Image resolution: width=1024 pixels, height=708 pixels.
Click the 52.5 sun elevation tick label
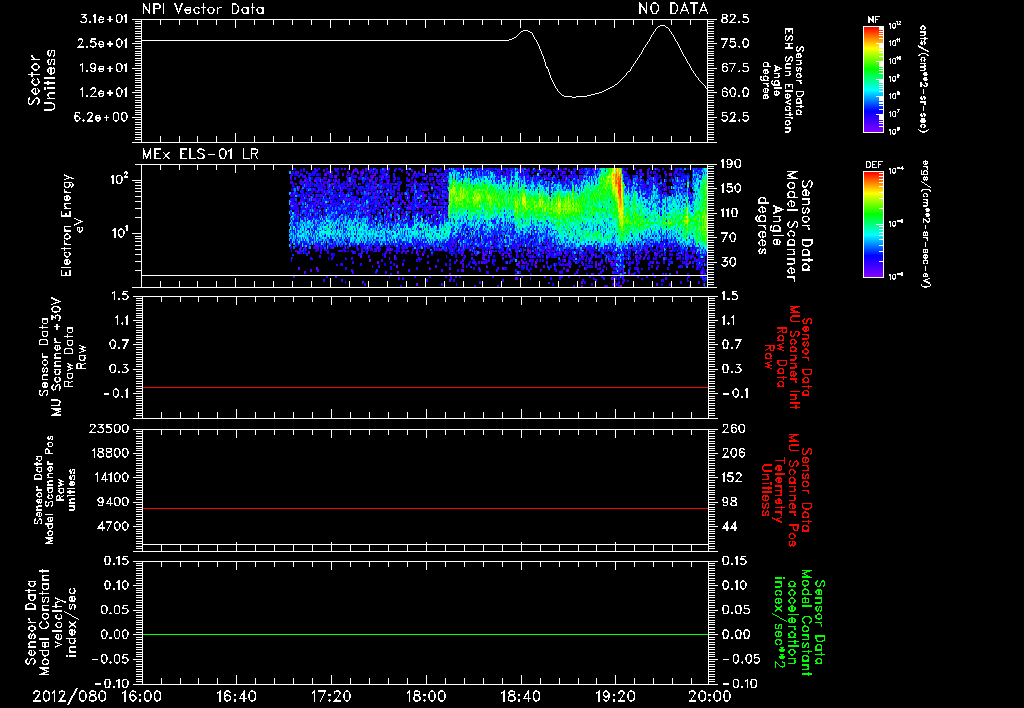pyautogui.click(x=735, y=118)
